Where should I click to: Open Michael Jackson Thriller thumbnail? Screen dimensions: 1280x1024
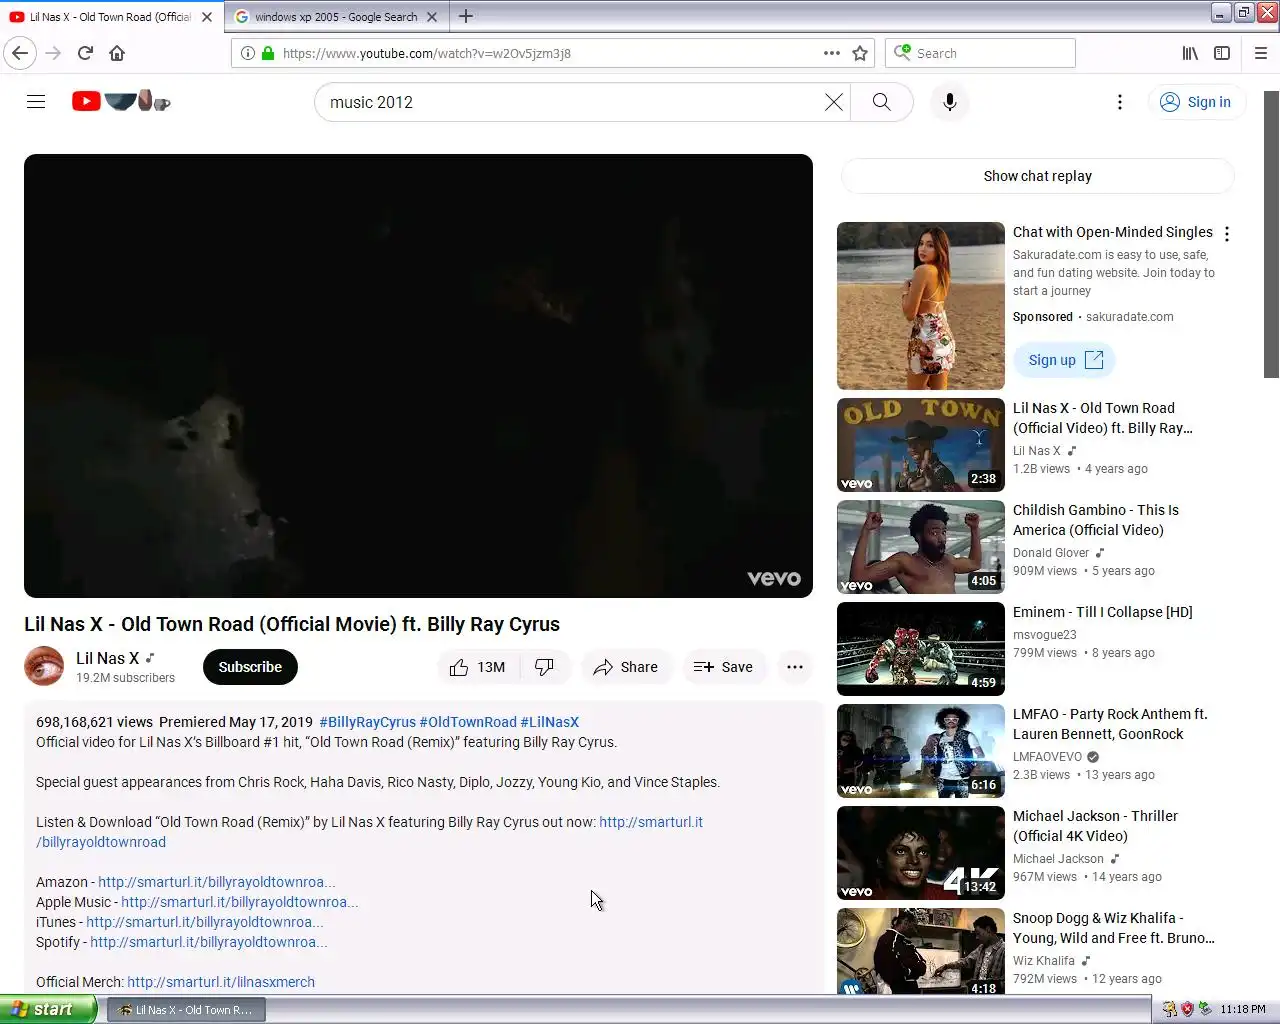tap(921, 853)
